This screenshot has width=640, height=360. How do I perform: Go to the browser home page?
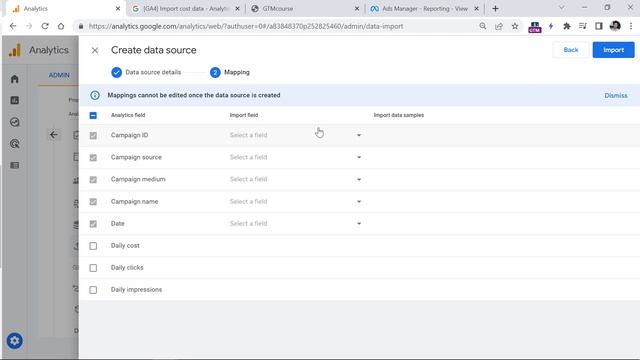pyautogui.click(x=61, y=26)
